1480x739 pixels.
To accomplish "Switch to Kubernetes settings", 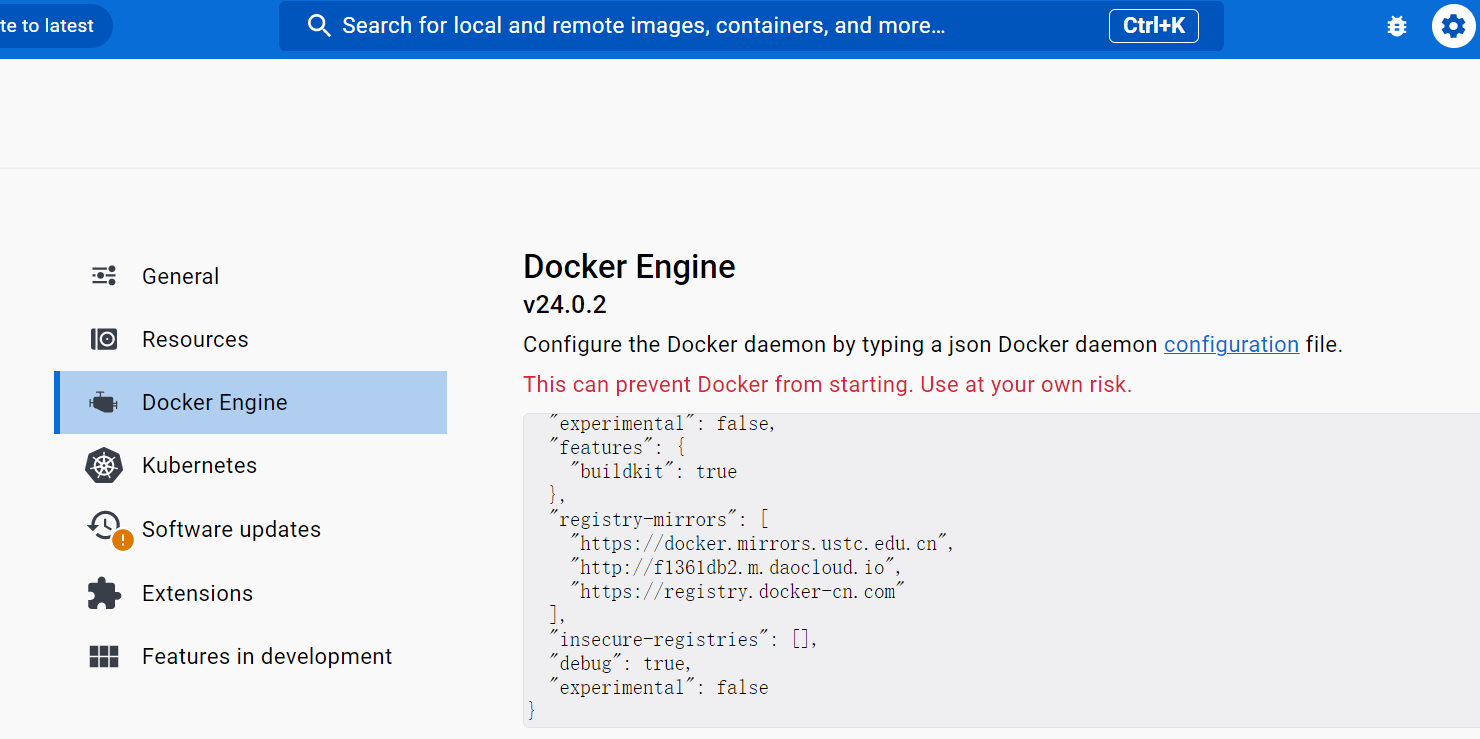I will point(250,466).
